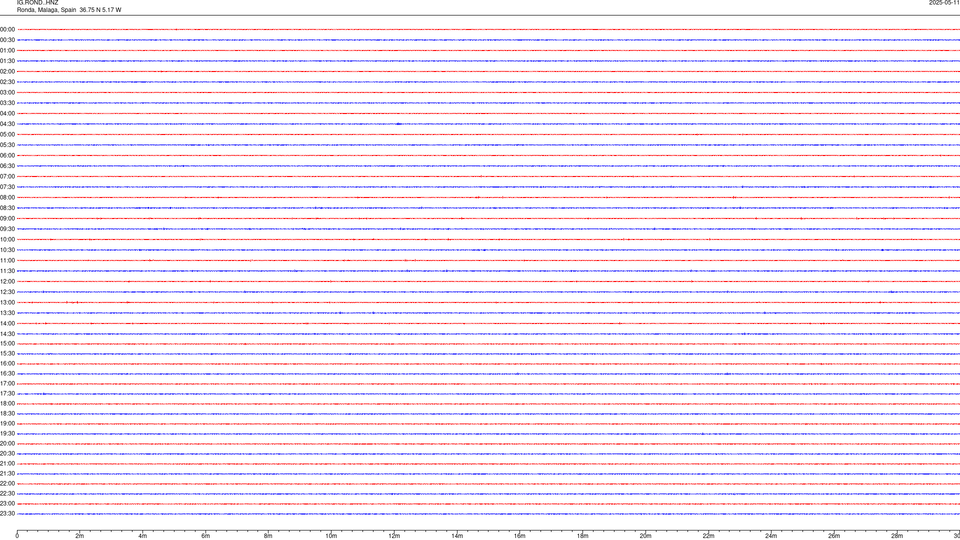Click the 22m tick label on time axis
Image resolution: width=960 pixels, height=540 pixels.
click(708, 536)
